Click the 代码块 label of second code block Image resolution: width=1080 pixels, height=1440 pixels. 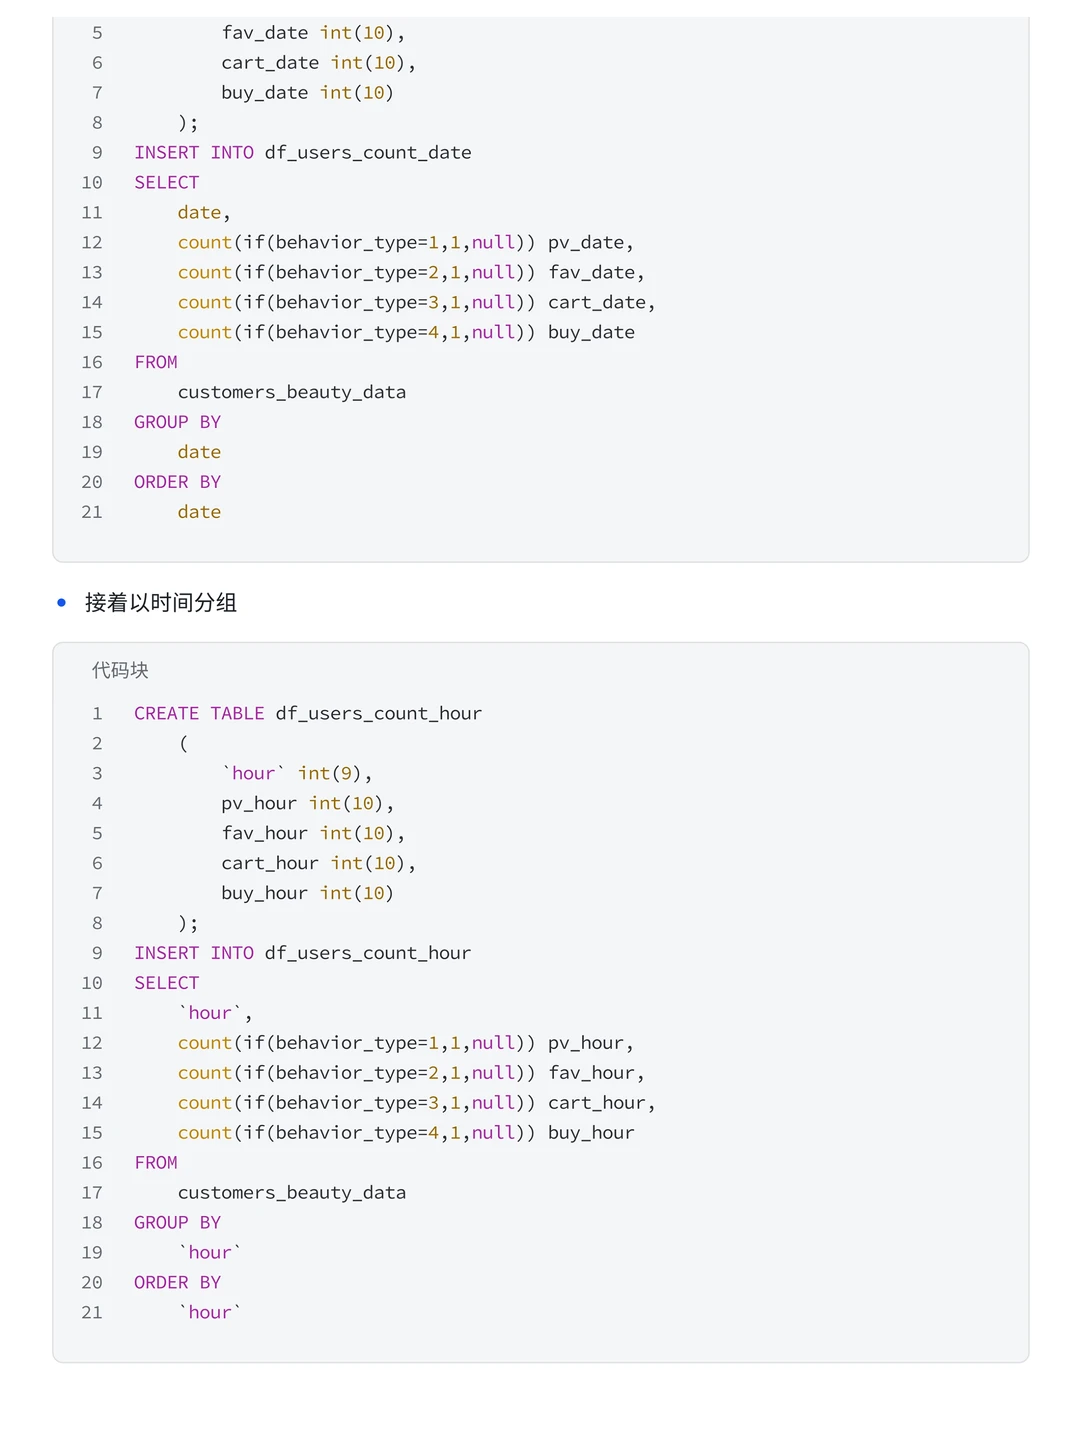click(x=120, y=670)
